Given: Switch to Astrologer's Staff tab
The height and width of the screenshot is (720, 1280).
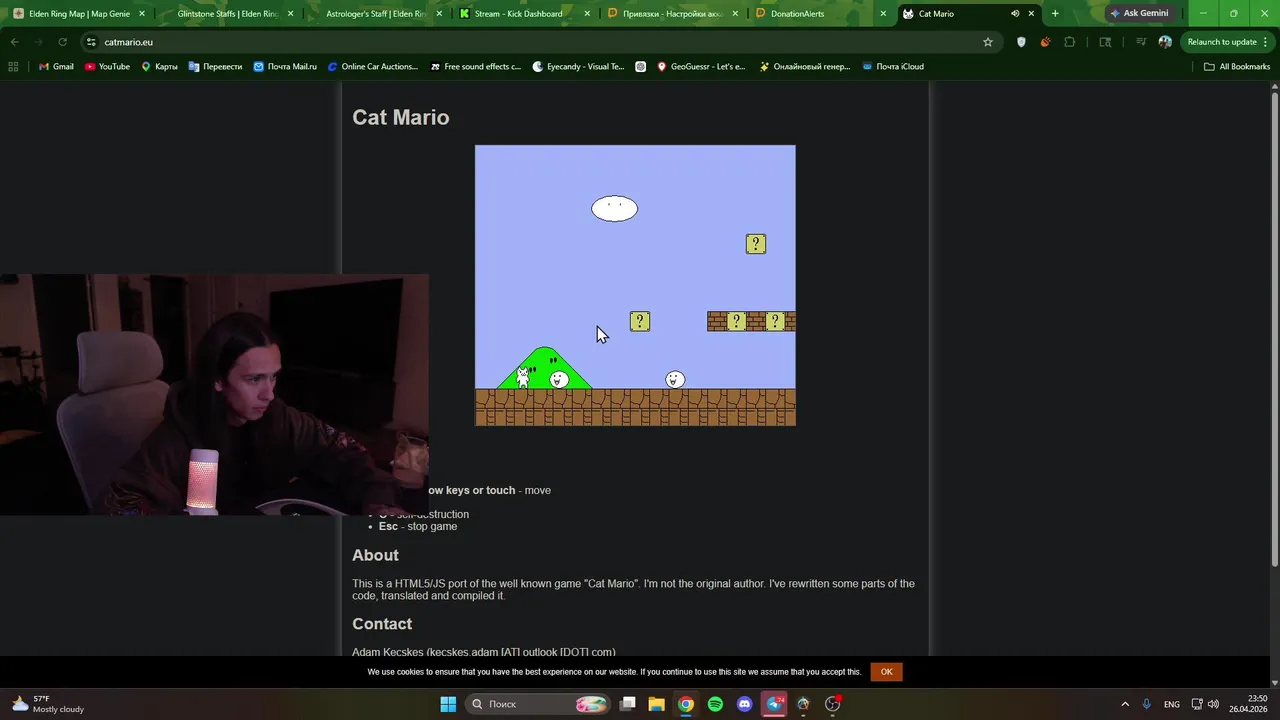Looking at the screenshot, I should (376, 14).
